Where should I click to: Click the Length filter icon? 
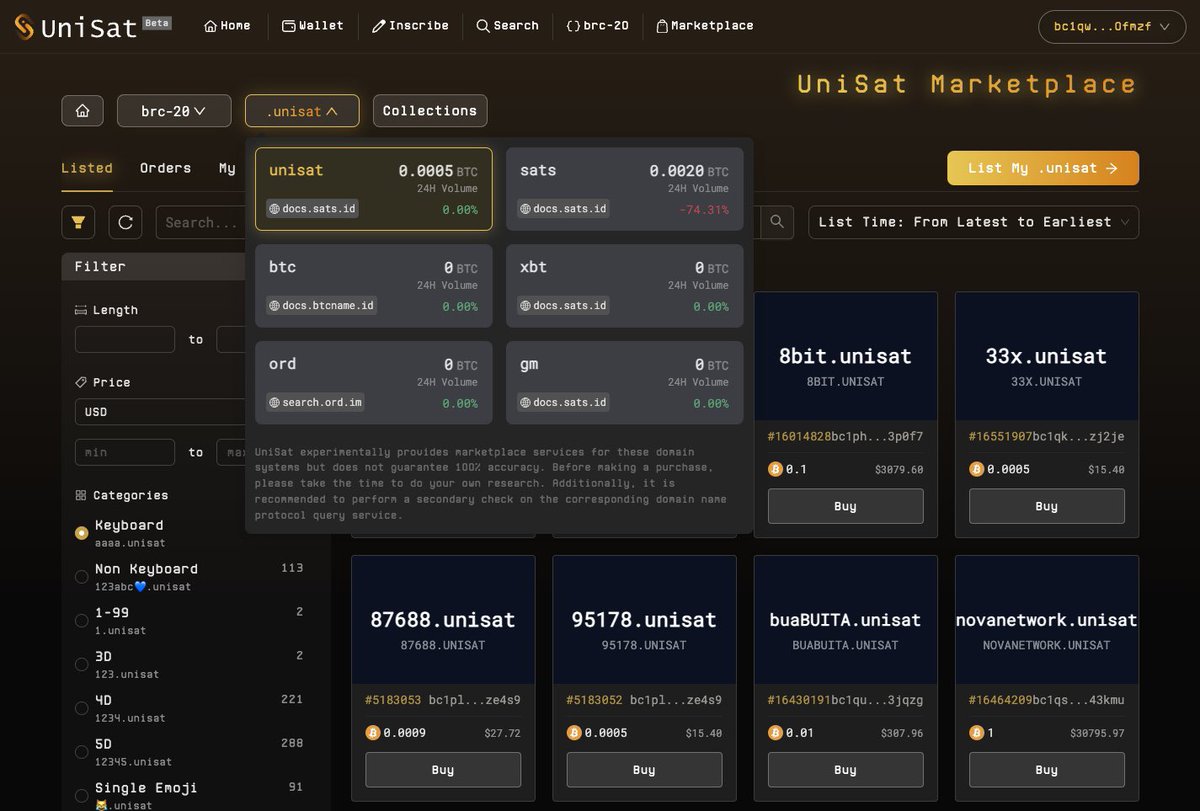click(81, 310)
